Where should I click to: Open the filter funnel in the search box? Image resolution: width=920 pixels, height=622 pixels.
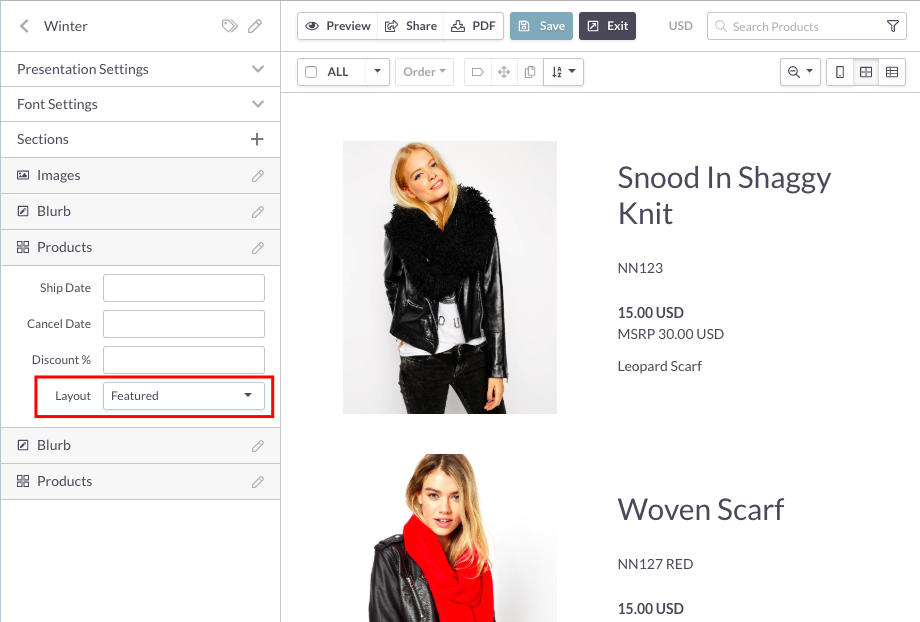[x=892, y=26]
